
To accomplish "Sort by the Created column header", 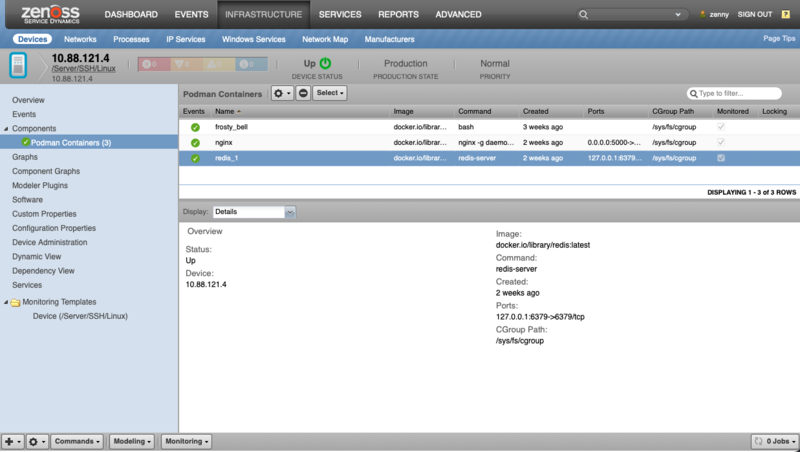I will (x=535, y=111).
